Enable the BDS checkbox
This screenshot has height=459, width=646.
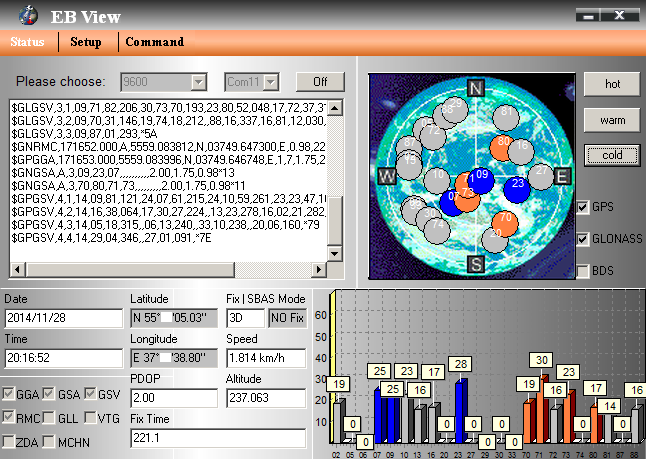(x=584, y=271)
